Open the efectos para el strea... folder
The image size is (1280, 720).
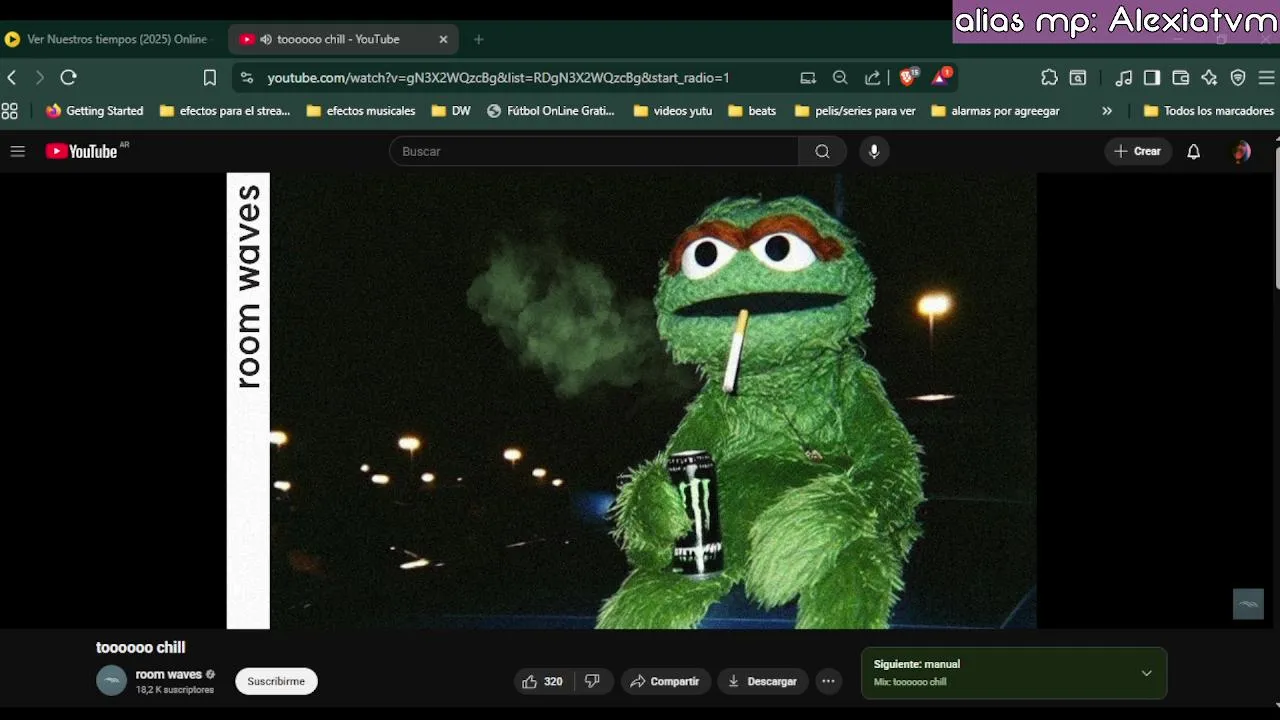[x=225, y=111]
